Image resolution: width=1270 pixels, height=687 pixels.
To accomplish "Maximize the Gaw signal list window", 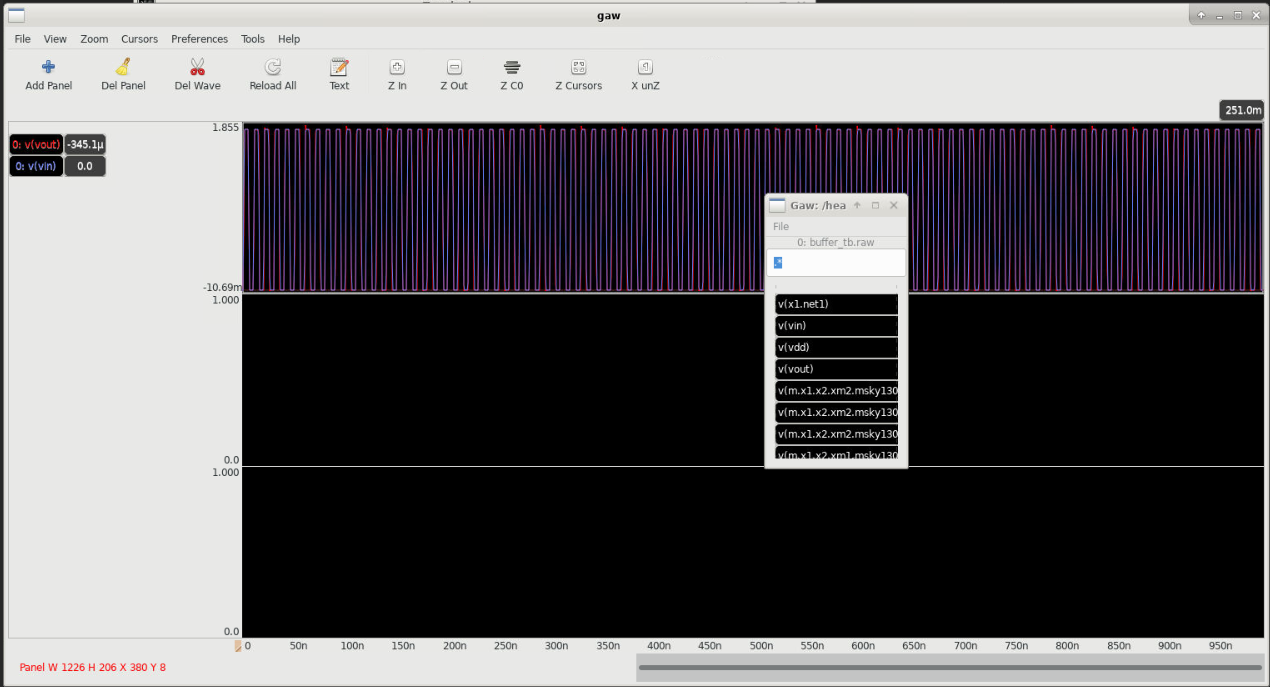I will tap(875, 205).
